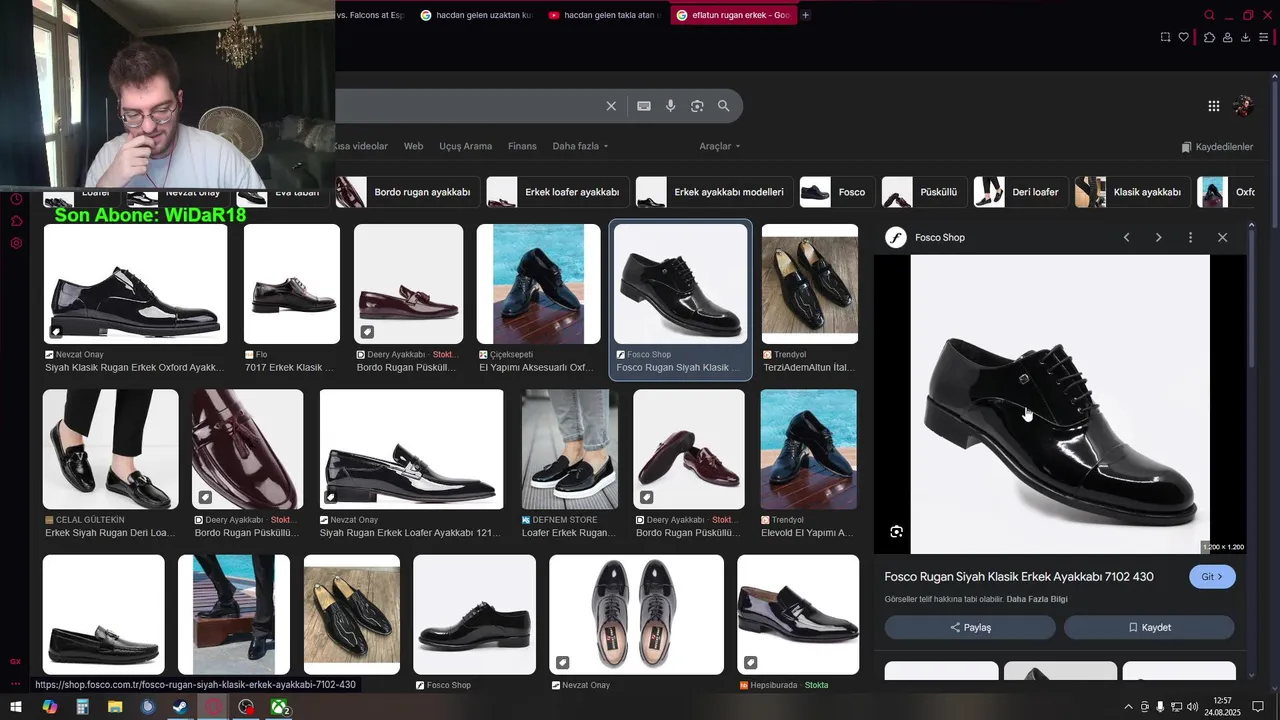Open Nevzat Onay Siyah Klasik Oxford thumbnail
1280x720 pixels.
coord(135,284)
